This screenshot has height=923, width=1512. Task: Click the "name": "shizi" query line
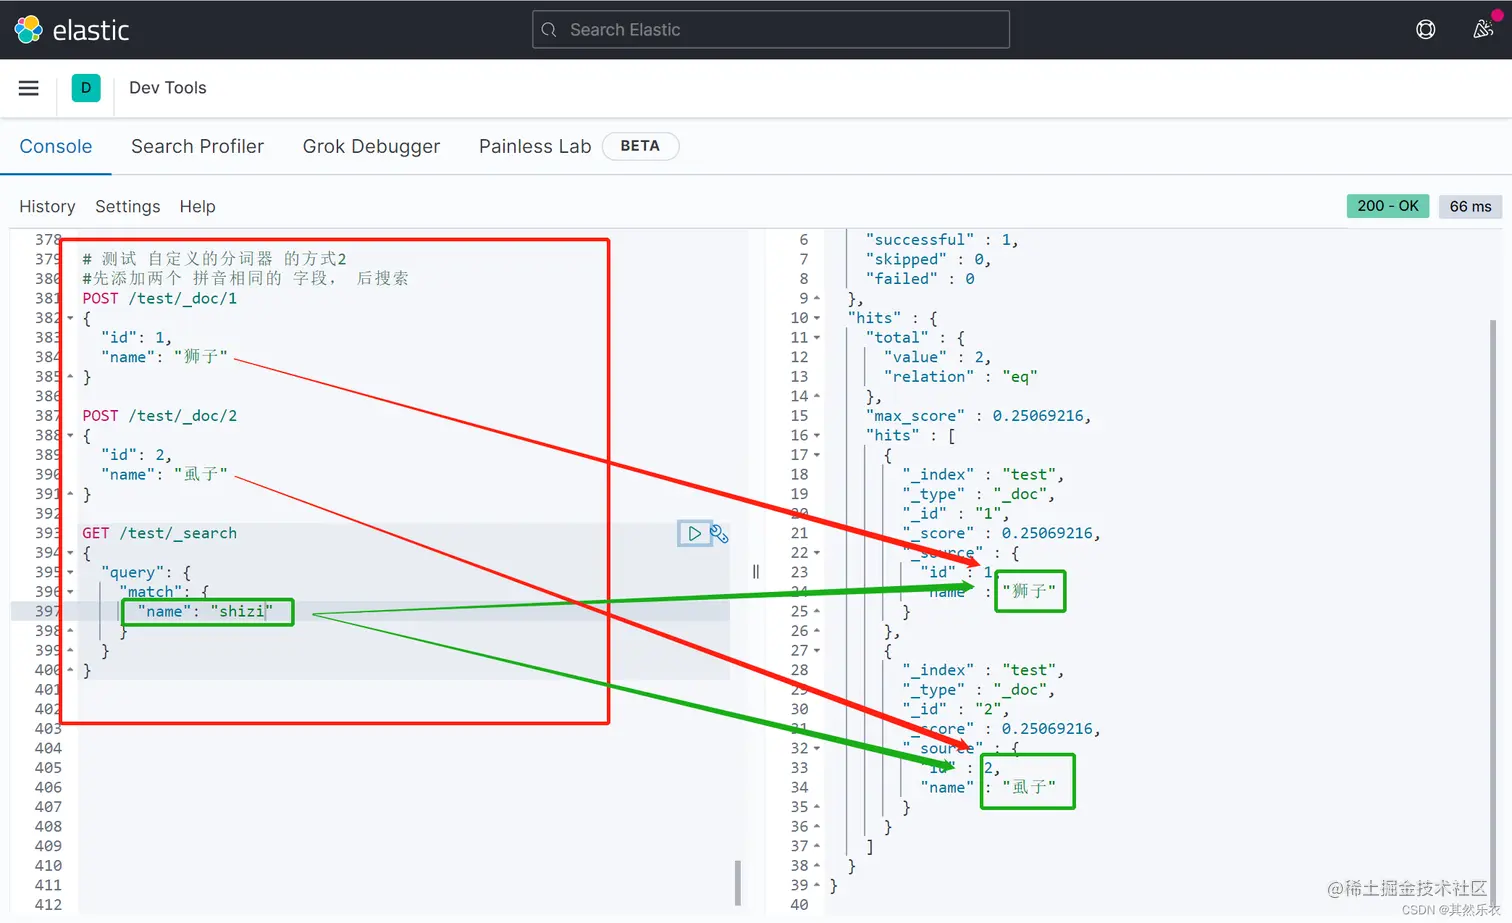click(205, 612)
